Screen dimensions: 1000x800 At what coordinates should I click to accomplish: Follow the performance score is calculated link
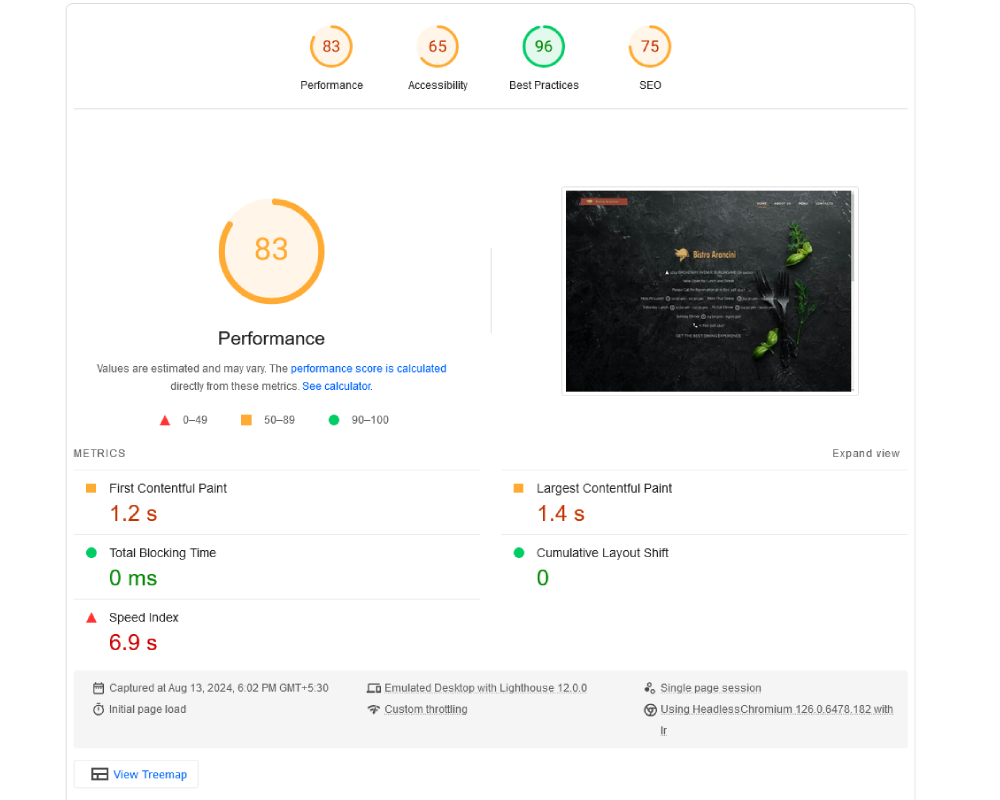(x=369, y=368)
